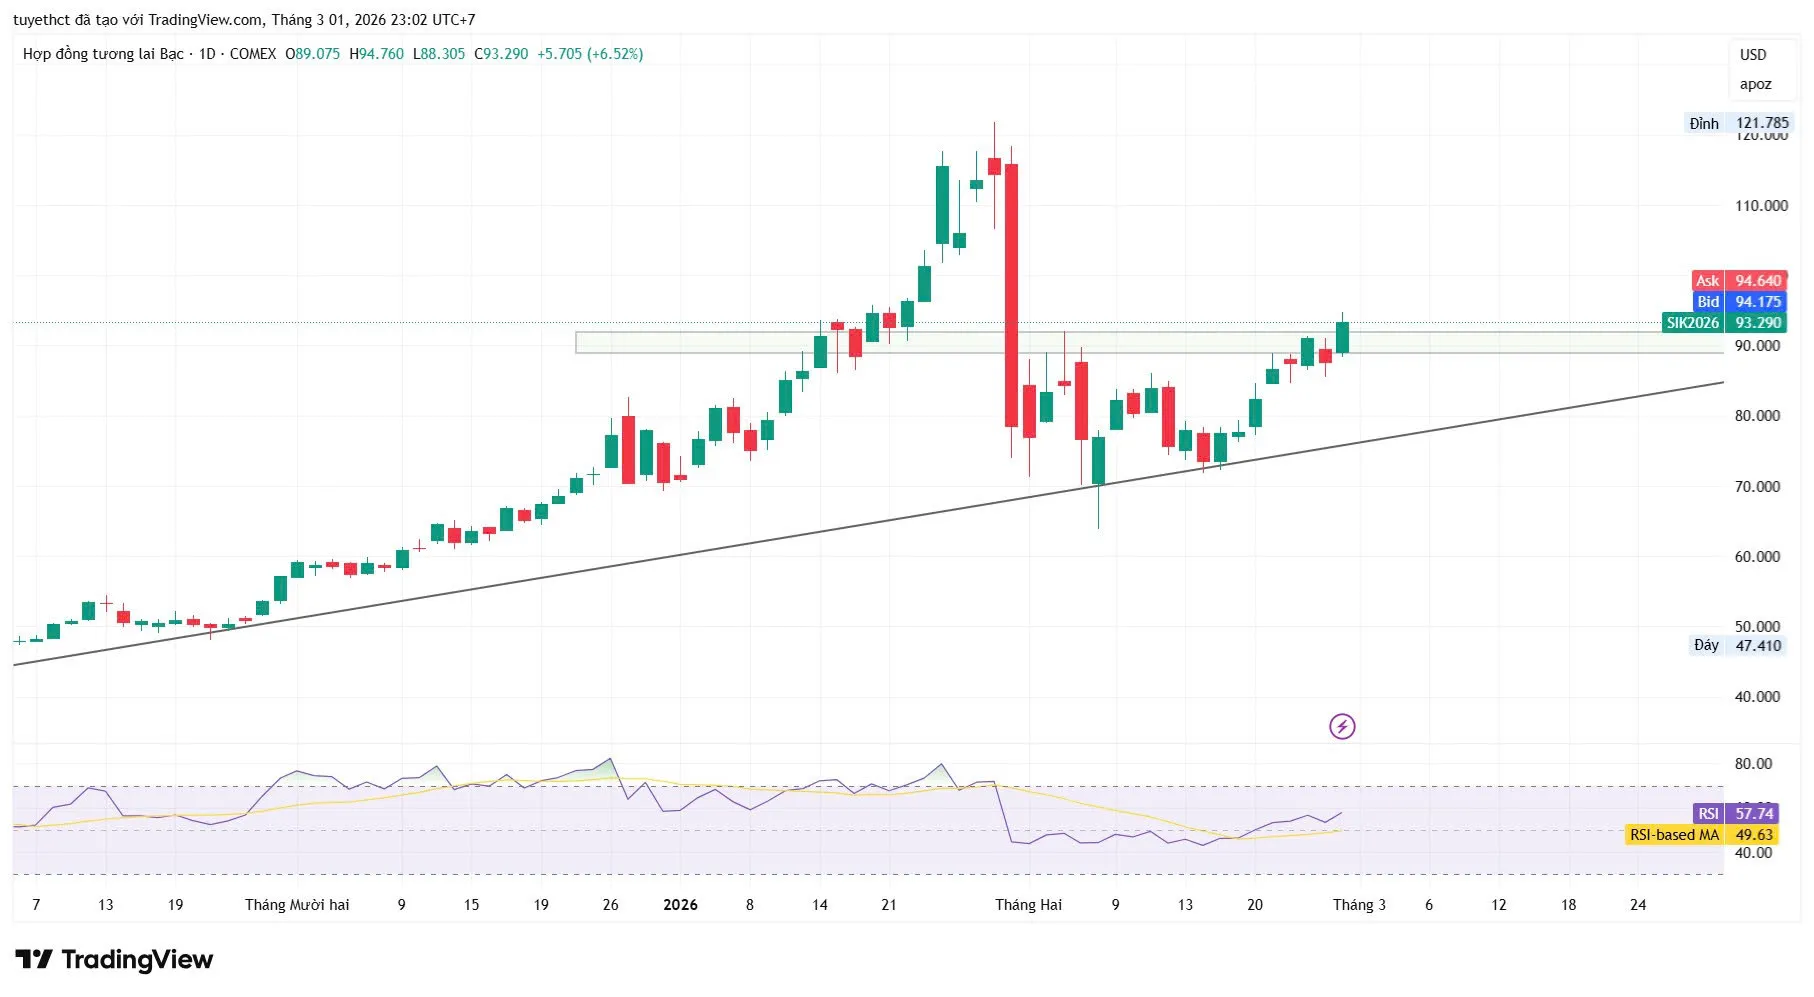Select the green SIK2026 93.290 price tag
This screenshot has width=1814, height=997.
[1723, 323]
